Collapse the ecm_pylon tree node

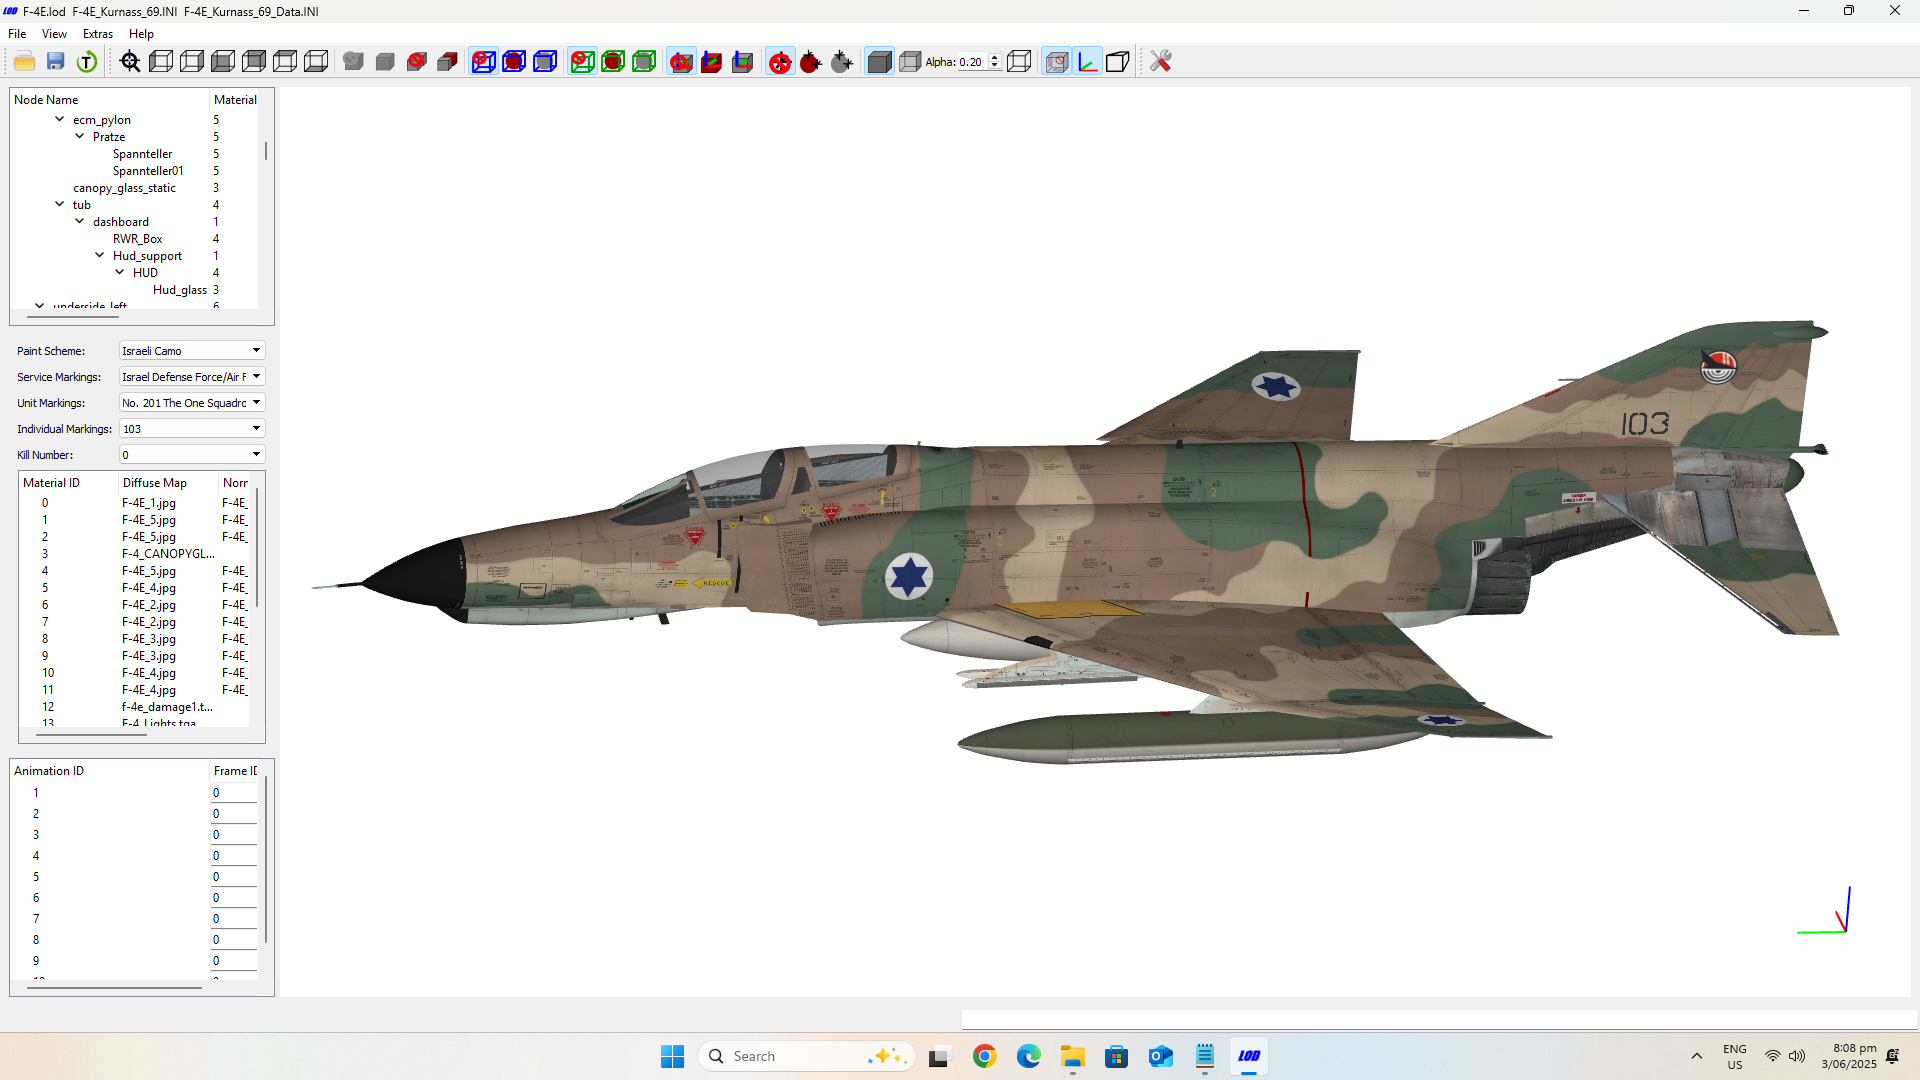tap(60, 119)
